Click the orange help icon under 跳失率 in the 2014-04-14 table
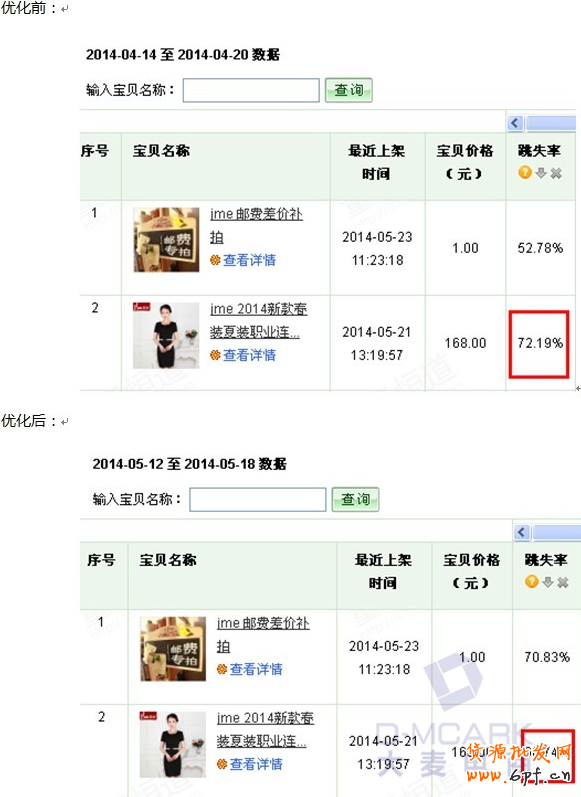 (x=525, y=172)
